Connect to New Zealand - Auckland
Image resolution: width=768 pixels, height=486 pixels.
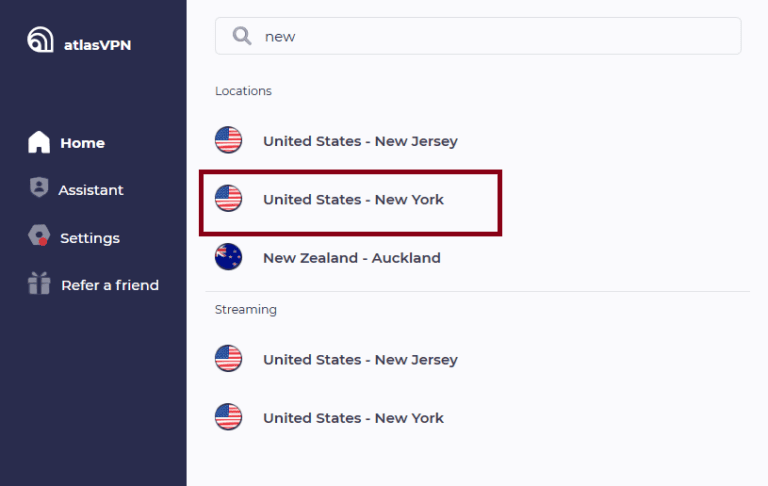click(351, 258)
